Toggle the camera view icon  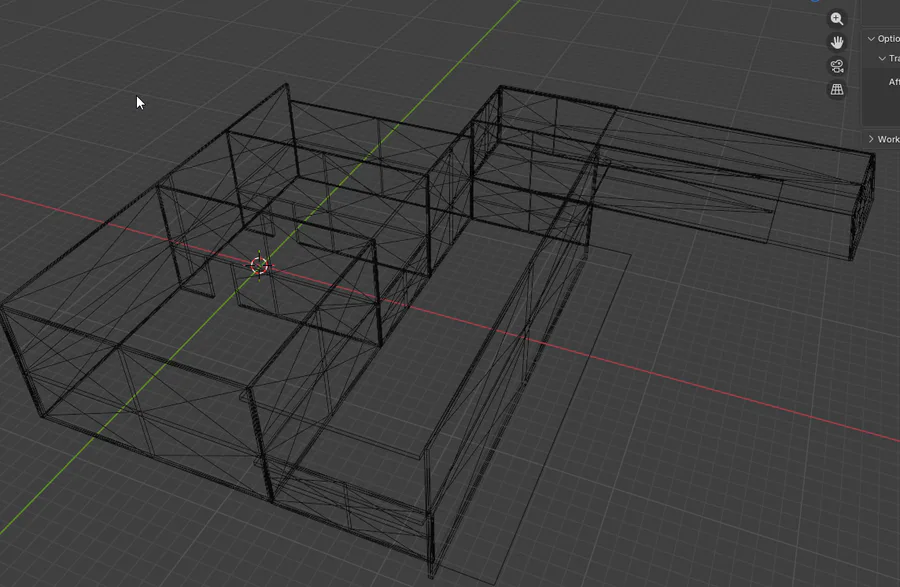tap(837, 66)
